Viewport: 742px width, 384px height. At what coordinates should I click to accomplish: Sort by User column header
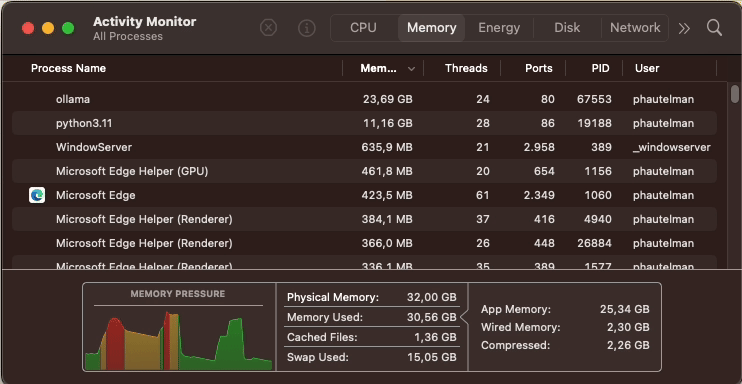[x=647, y=68]
